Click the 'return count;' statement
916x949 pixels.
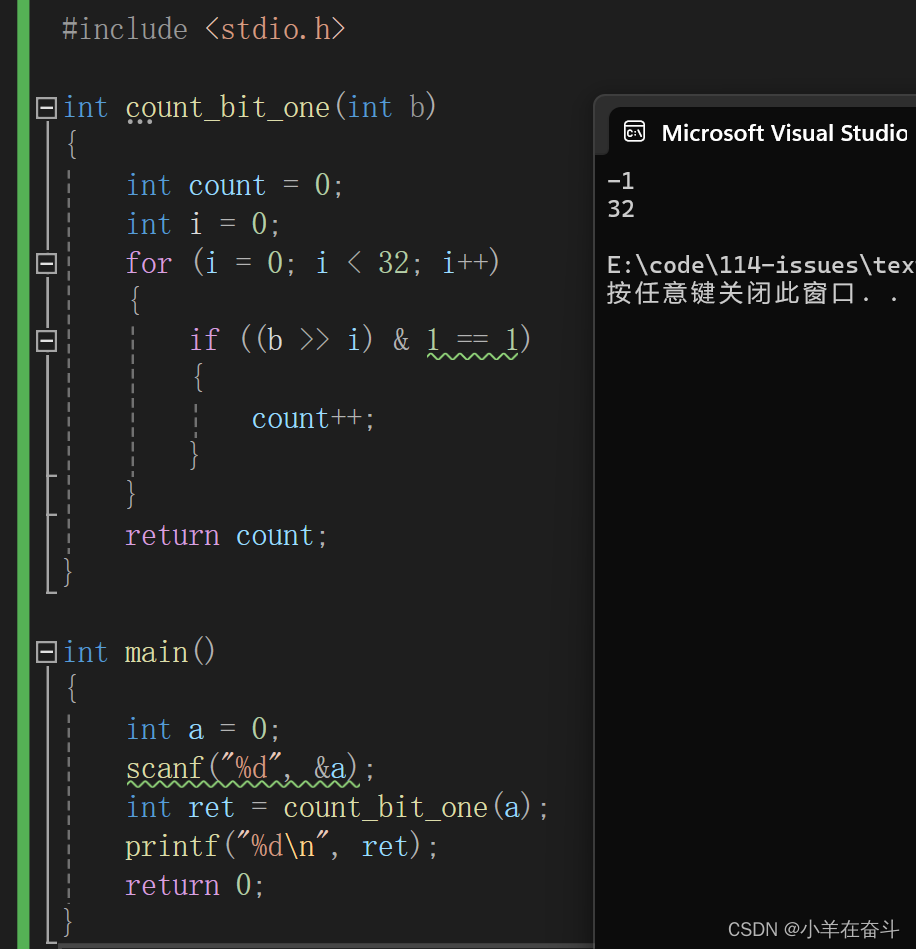(x=226, y=536)
